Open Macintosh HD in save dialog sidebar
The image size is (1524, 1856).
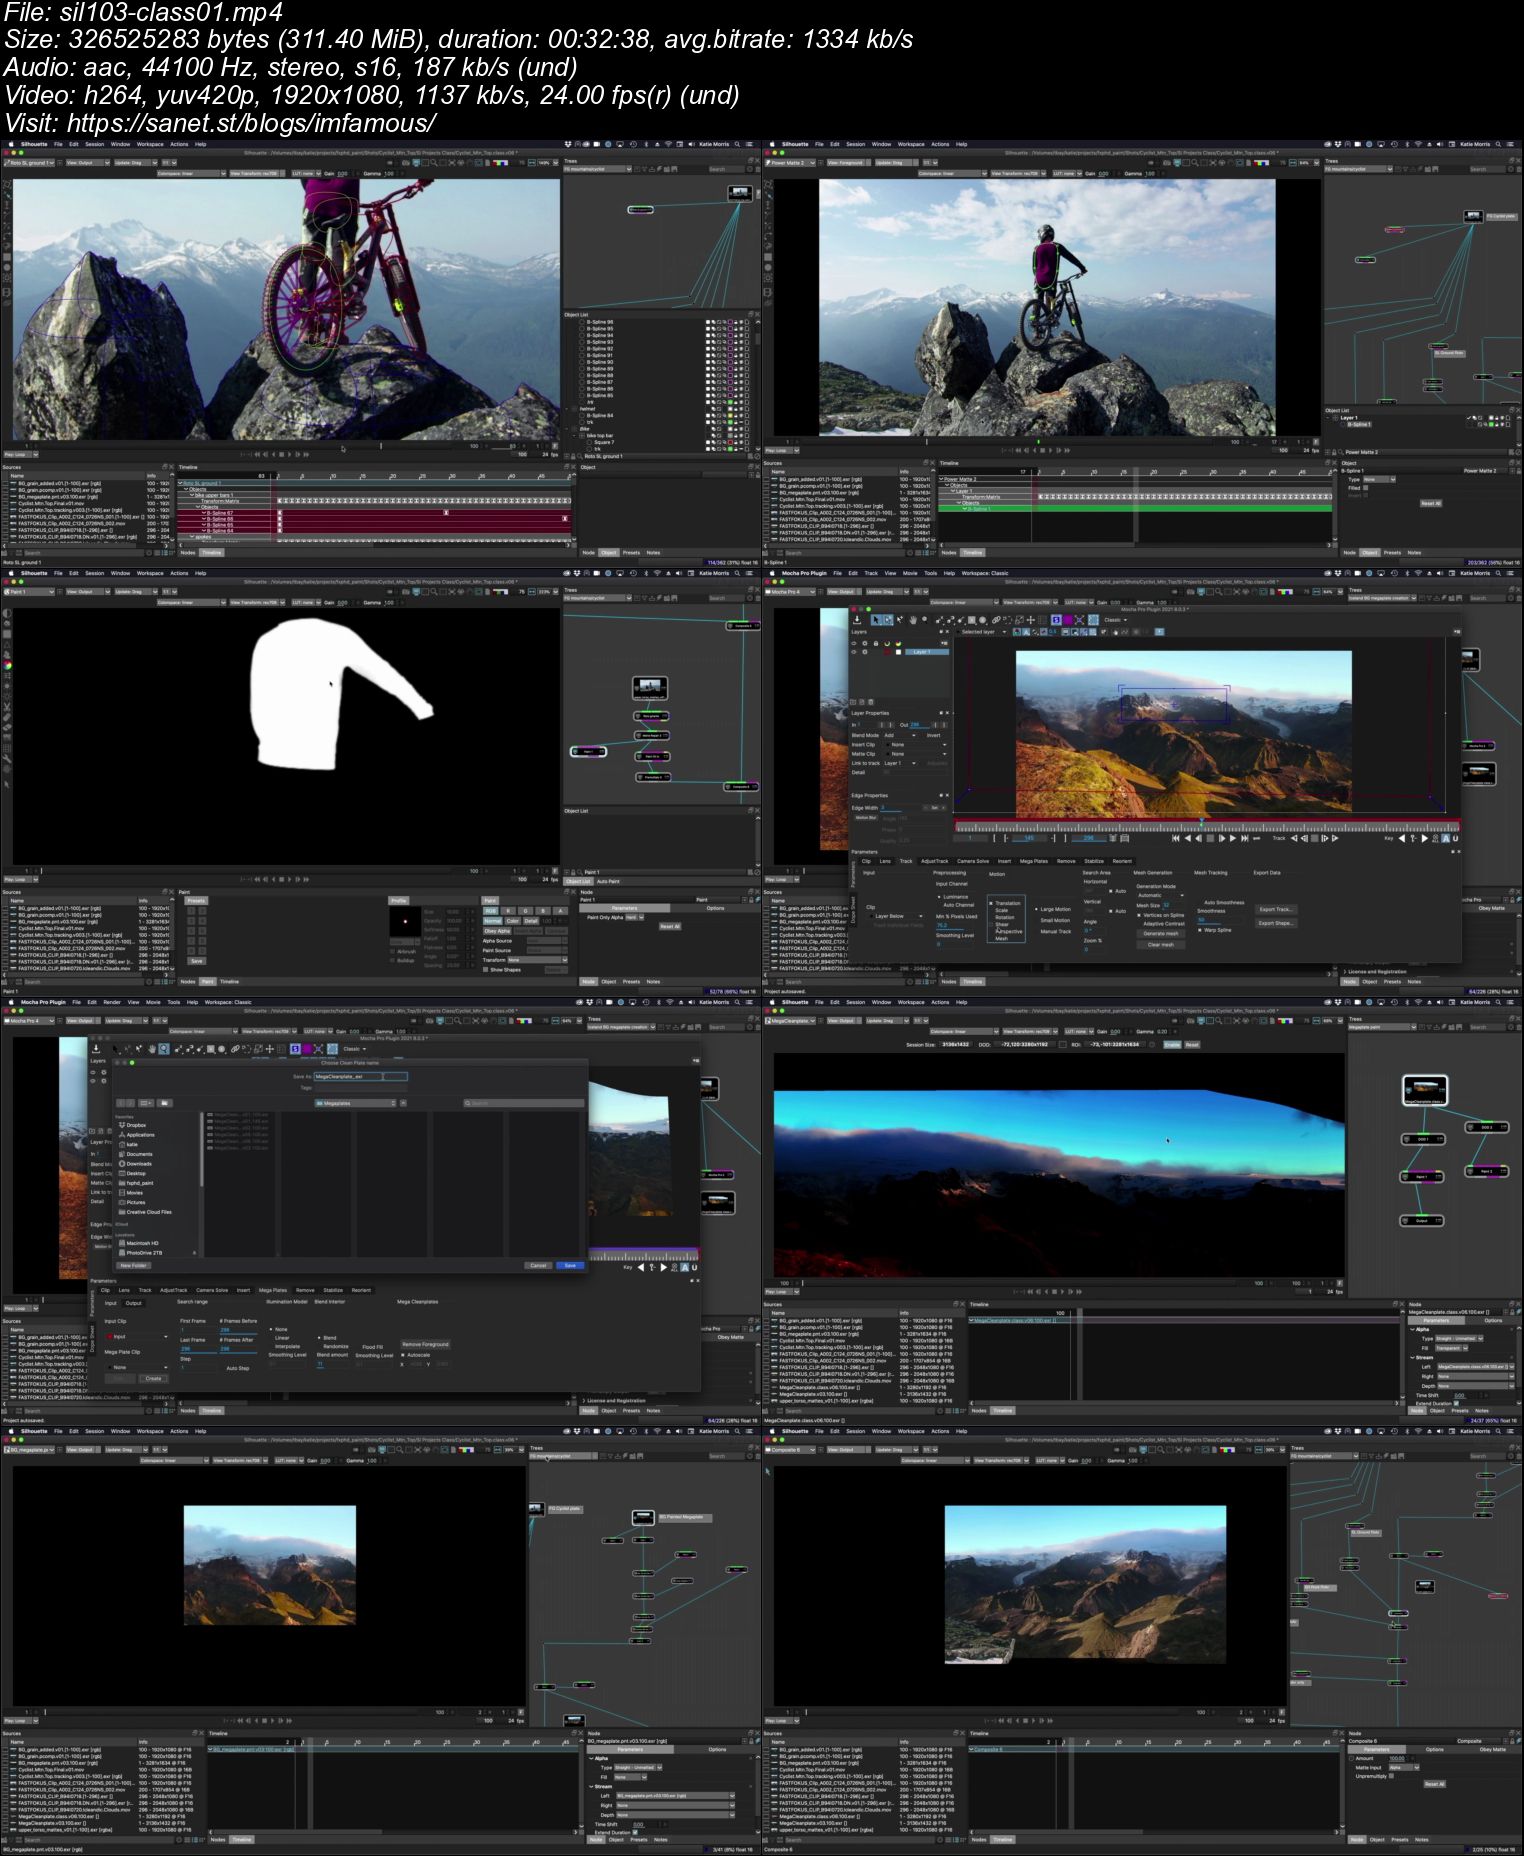coord(138,1243)
